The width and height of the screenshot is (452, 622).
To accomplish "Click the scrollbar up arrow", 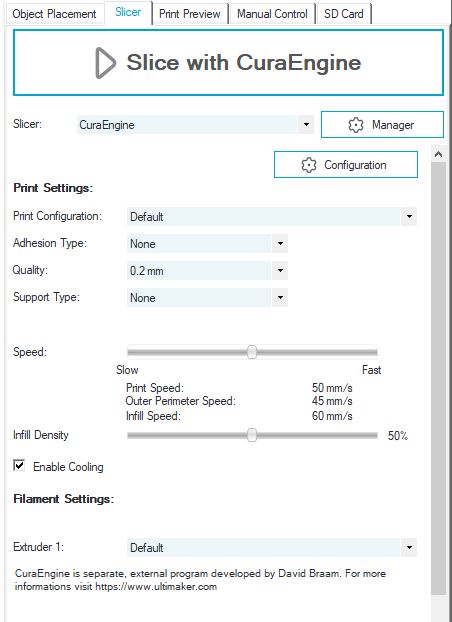I will point(438,154).
